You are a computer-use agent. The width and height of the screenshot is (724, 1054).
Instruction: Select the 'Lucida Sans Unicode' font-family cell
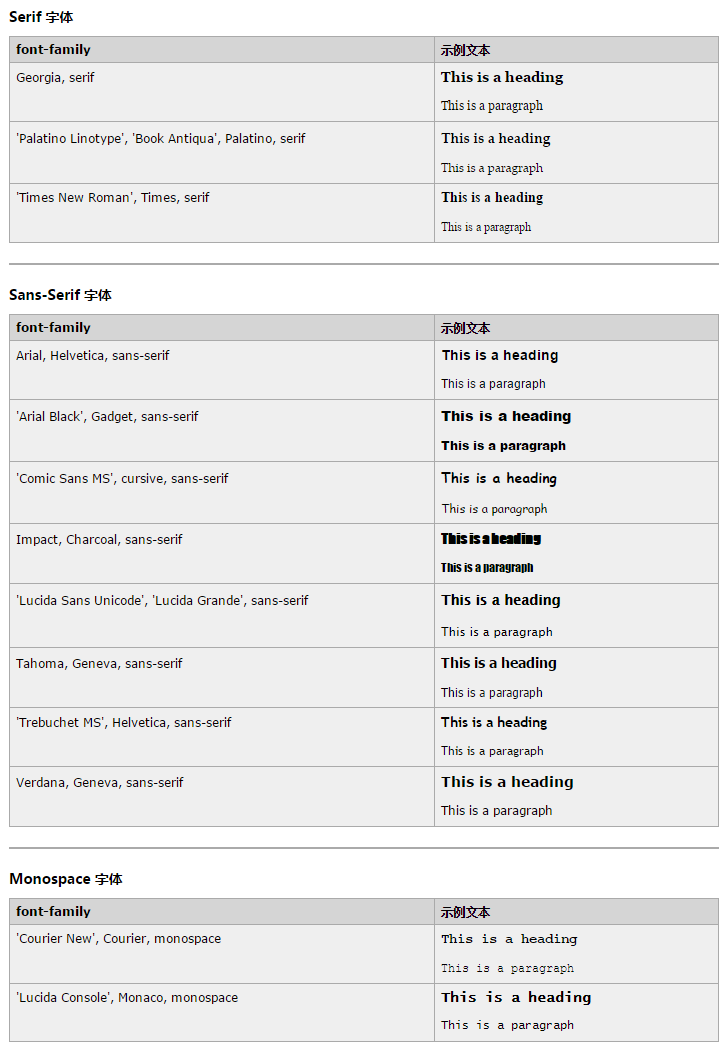[162, 600]
